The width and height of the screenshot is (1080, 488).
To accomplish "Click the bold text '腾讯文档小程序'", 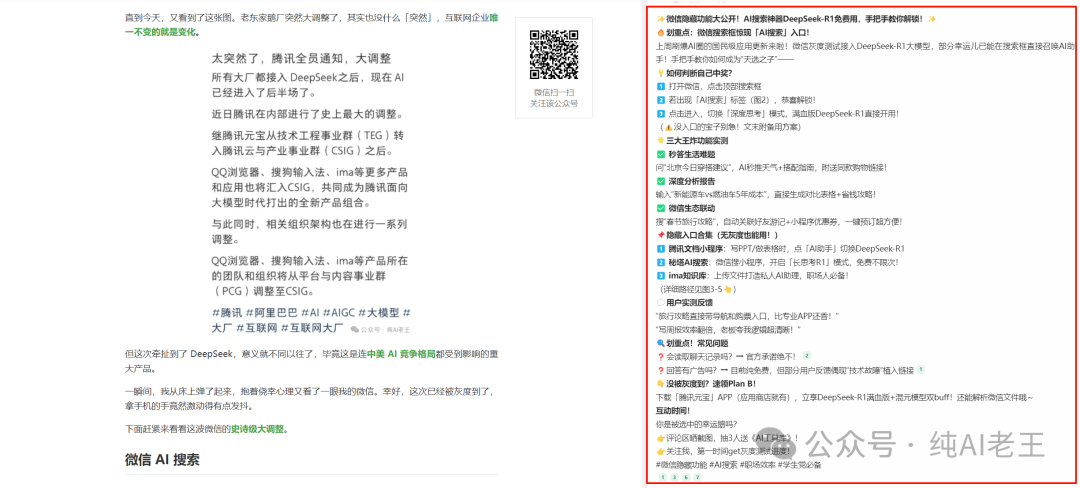I will click(694, 248).
